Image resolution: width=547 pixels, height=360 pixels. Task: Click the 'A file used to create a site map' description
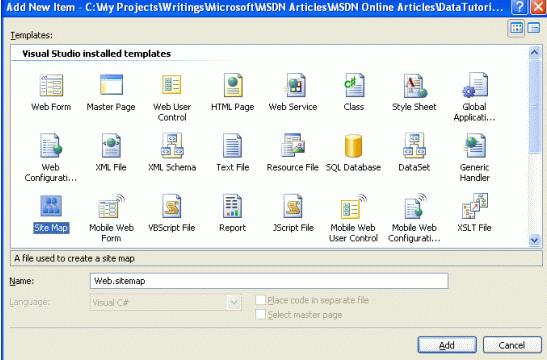click(74, 258)
